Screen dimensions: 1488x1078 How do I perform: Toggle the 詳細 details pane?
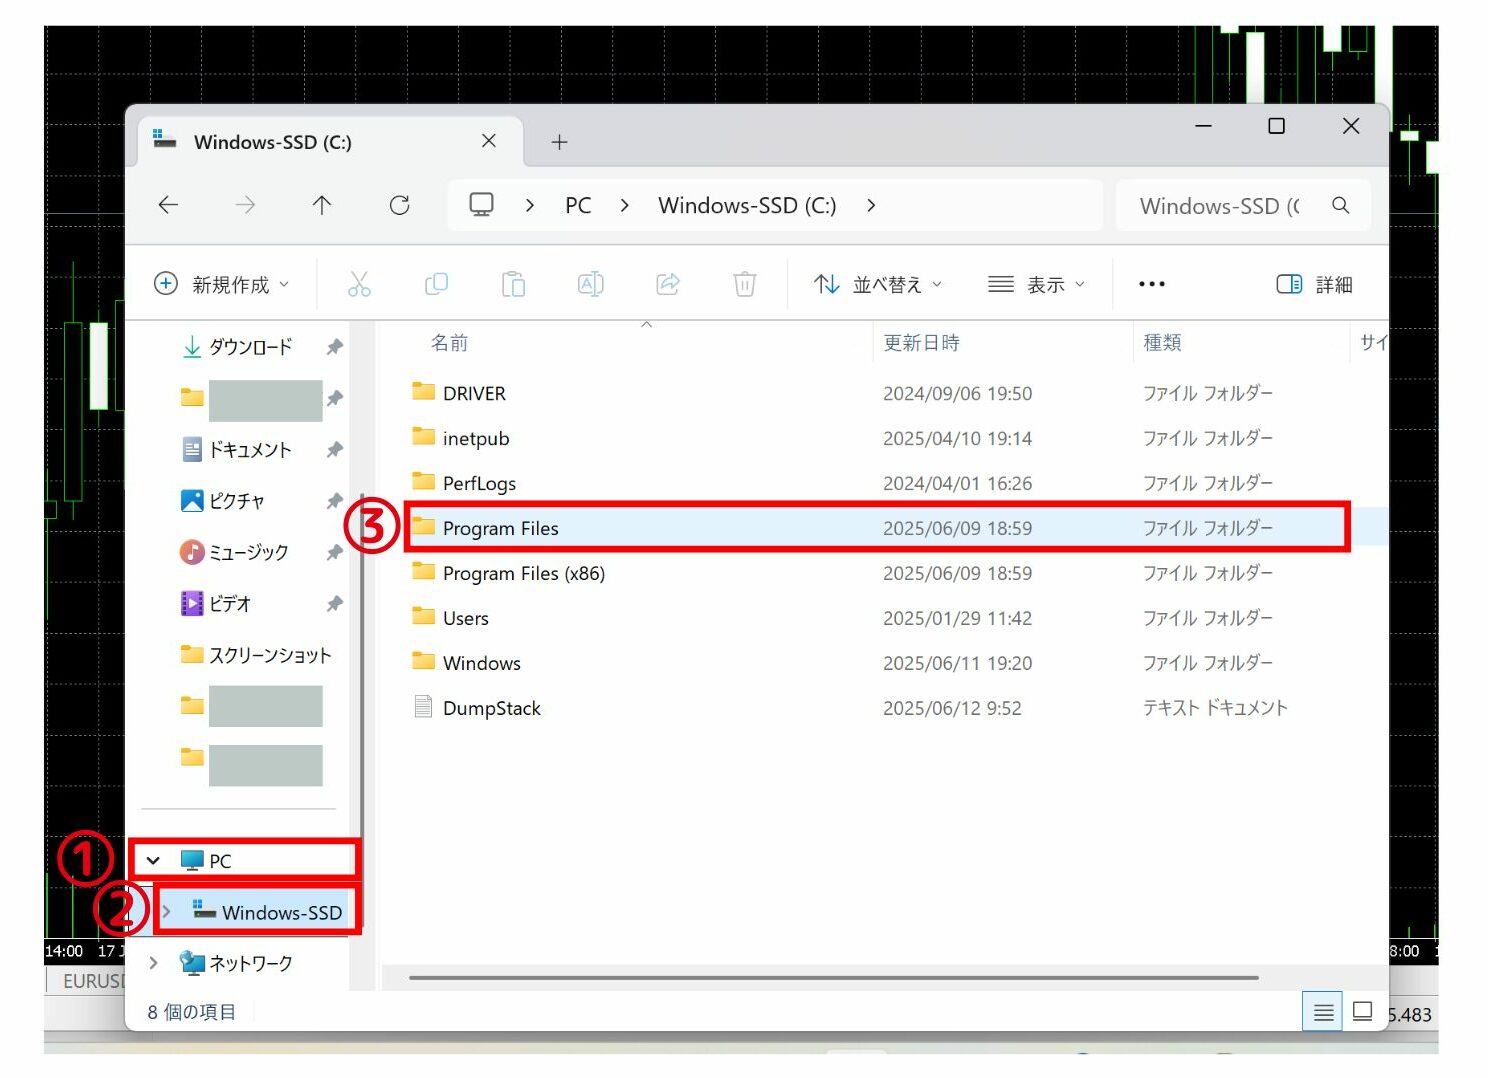click(x=1314, y=285)
